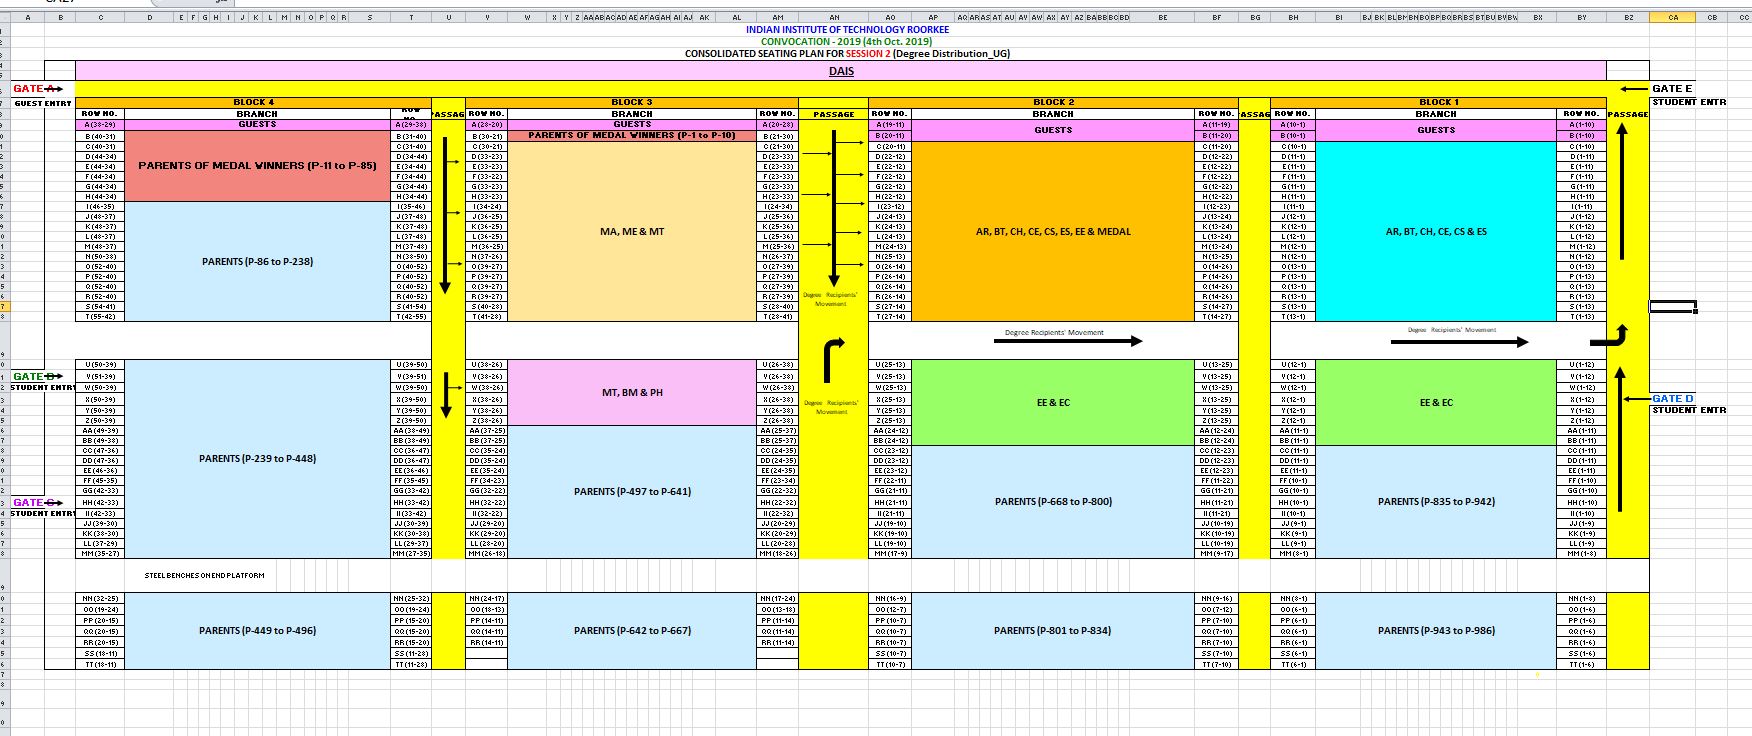Viewport: 1752px width, 736px height.
Task: Click the 'GUESTS' row in Block 1
Action: tap(1436, 130)
